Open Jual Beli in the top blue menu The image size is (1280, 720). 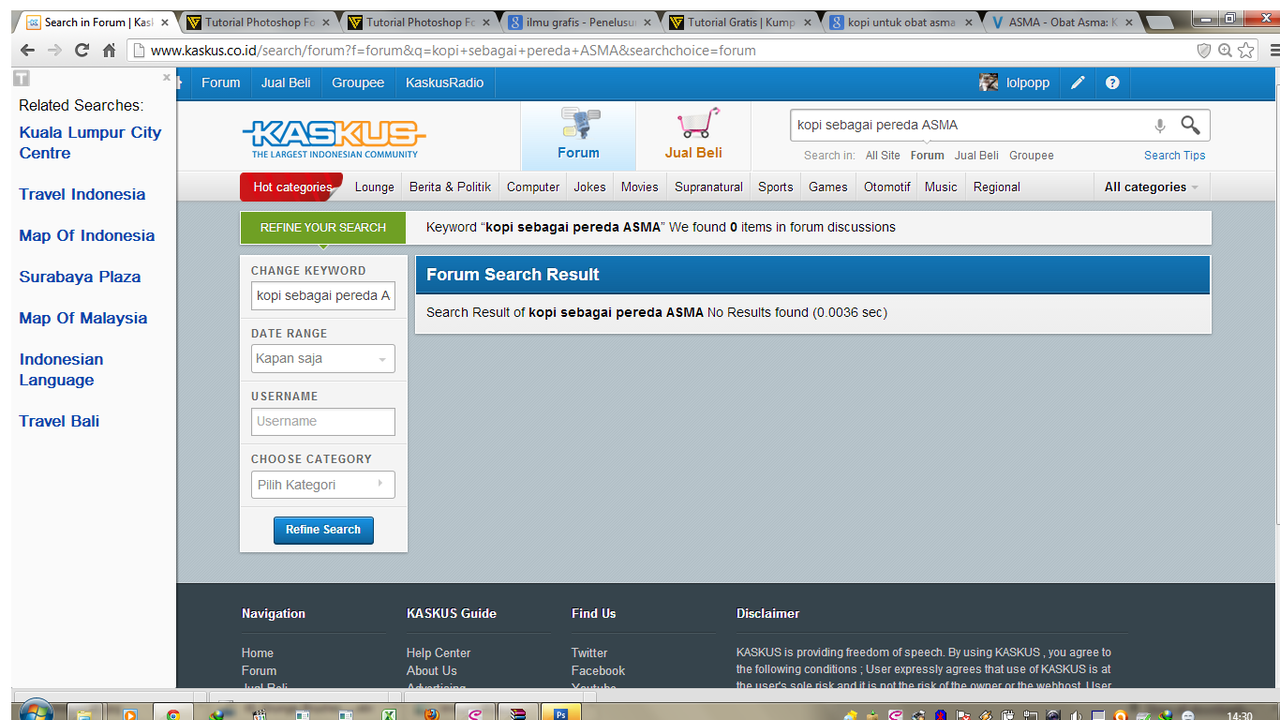pyautogui.click(x=286, y=83)
